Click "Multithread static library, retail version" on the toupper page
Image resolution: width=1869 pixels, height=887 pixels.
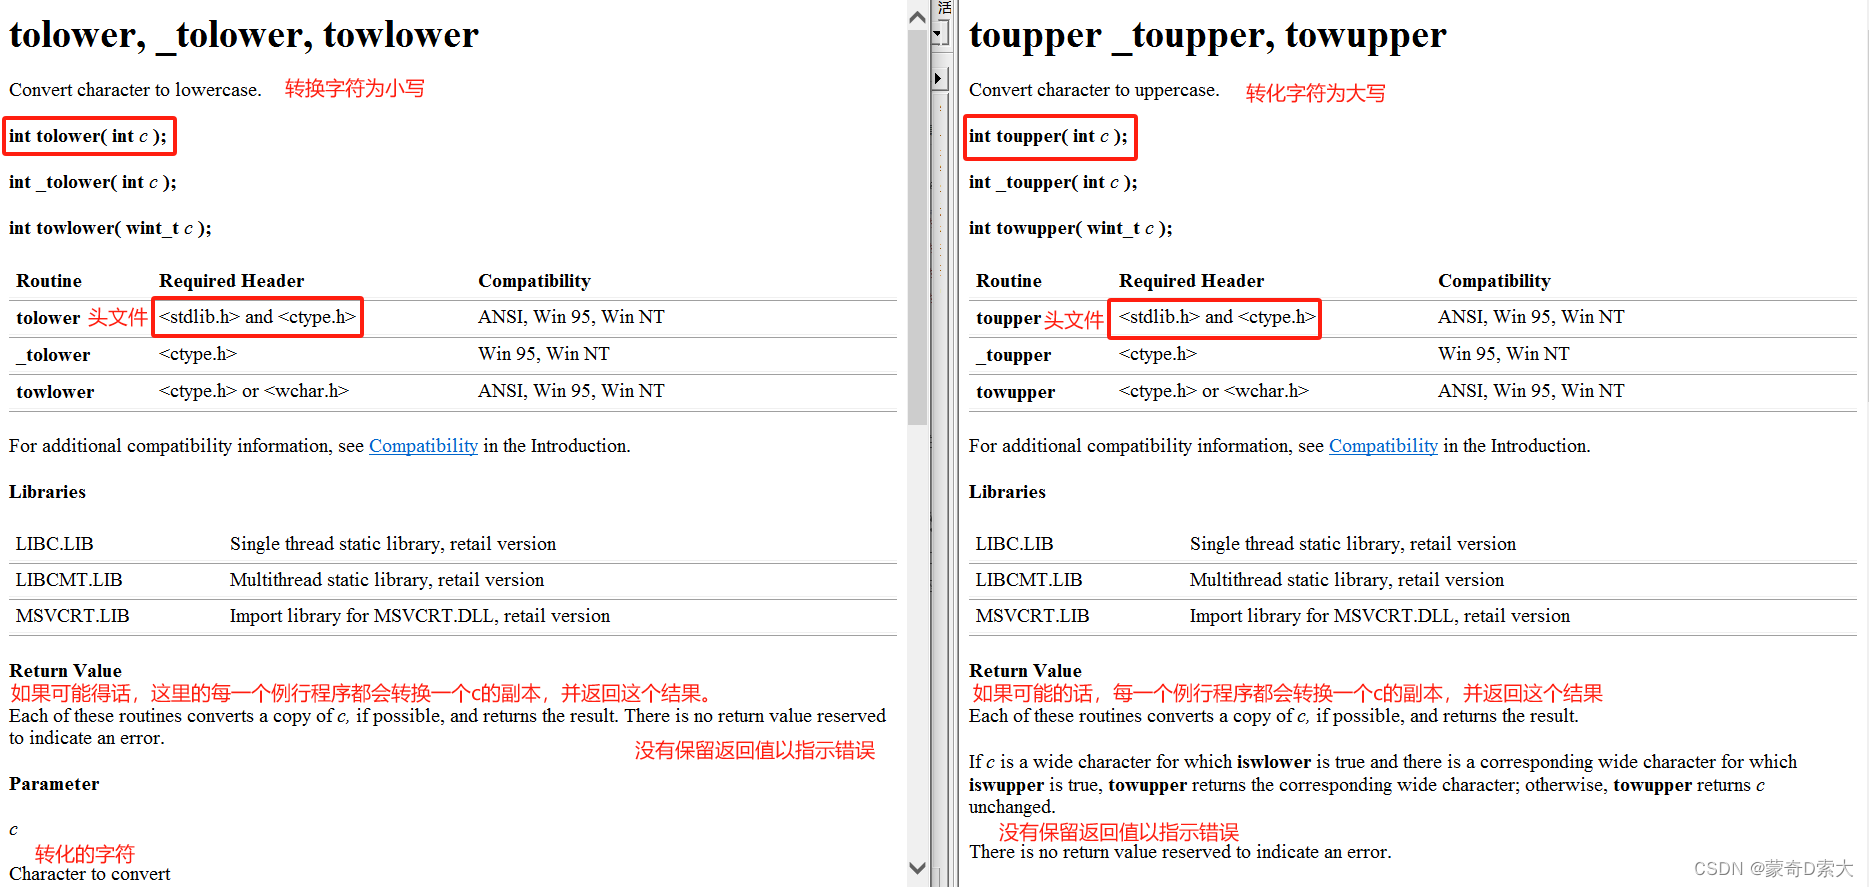pos(1347,580)
